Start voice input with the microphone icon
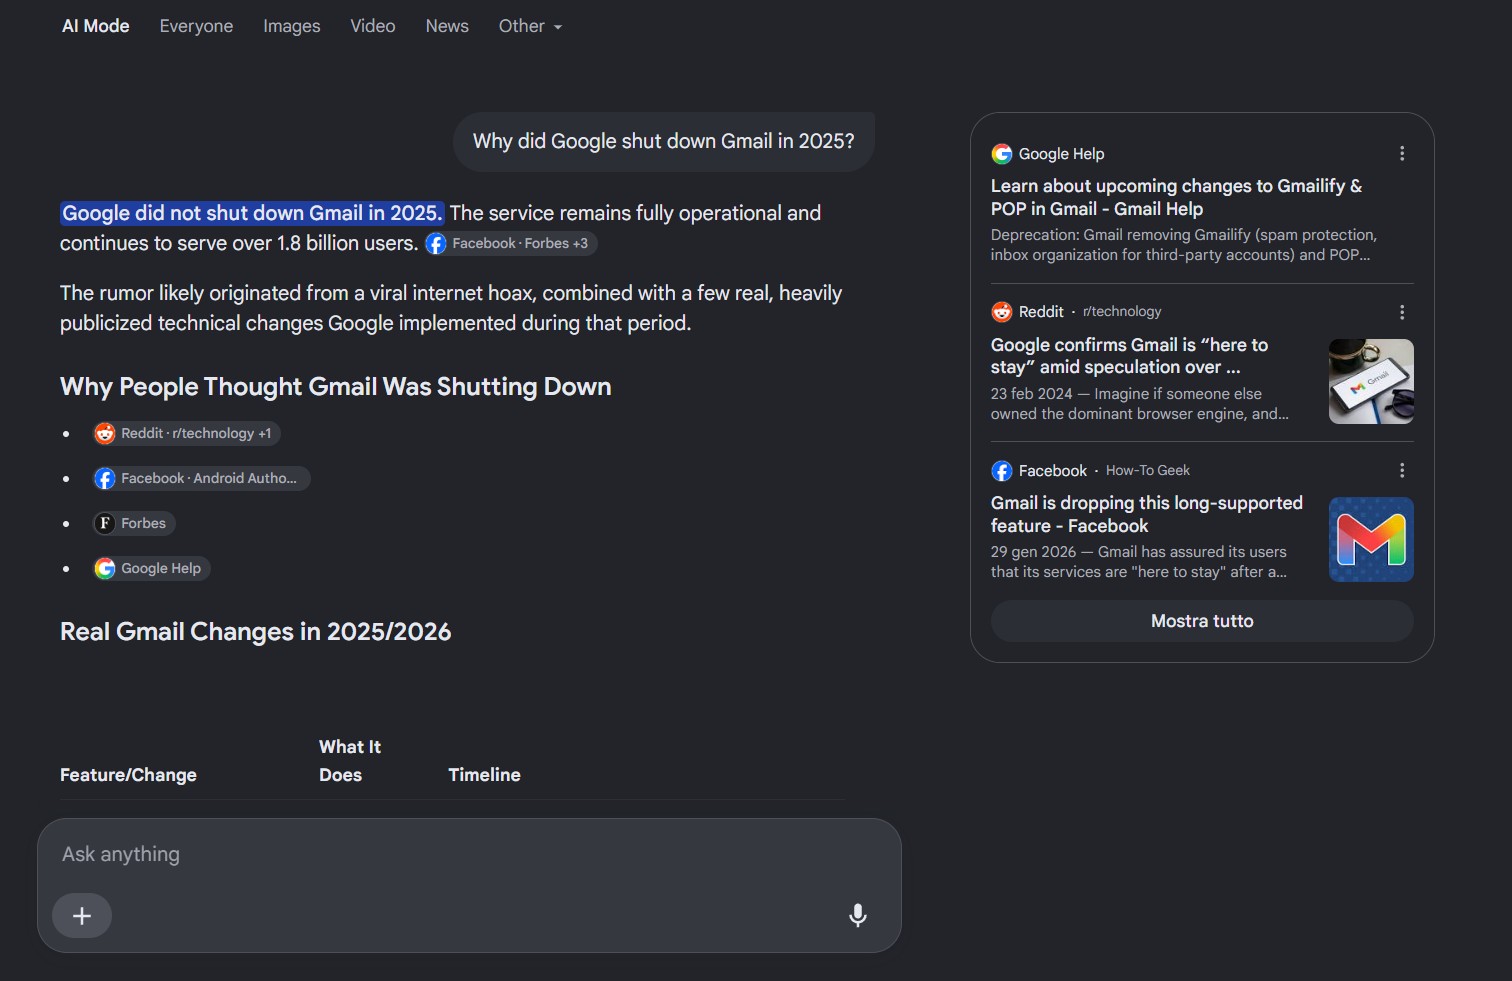1512x981 pixels. point(858,915)
